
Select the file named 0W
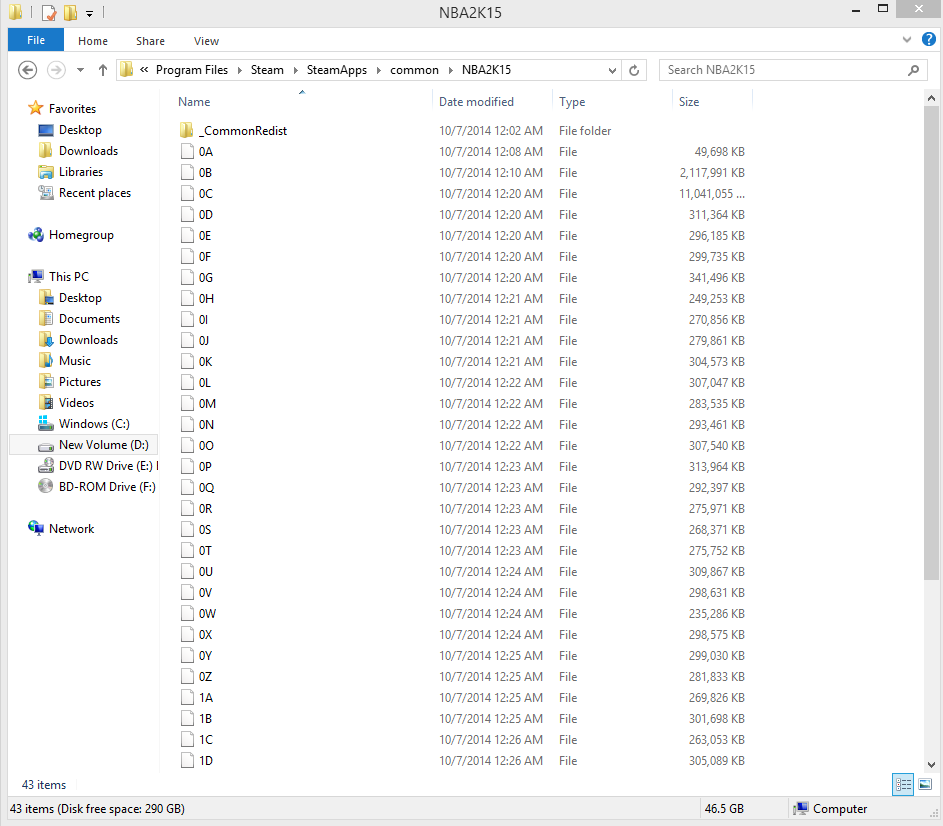coord(207,614)
